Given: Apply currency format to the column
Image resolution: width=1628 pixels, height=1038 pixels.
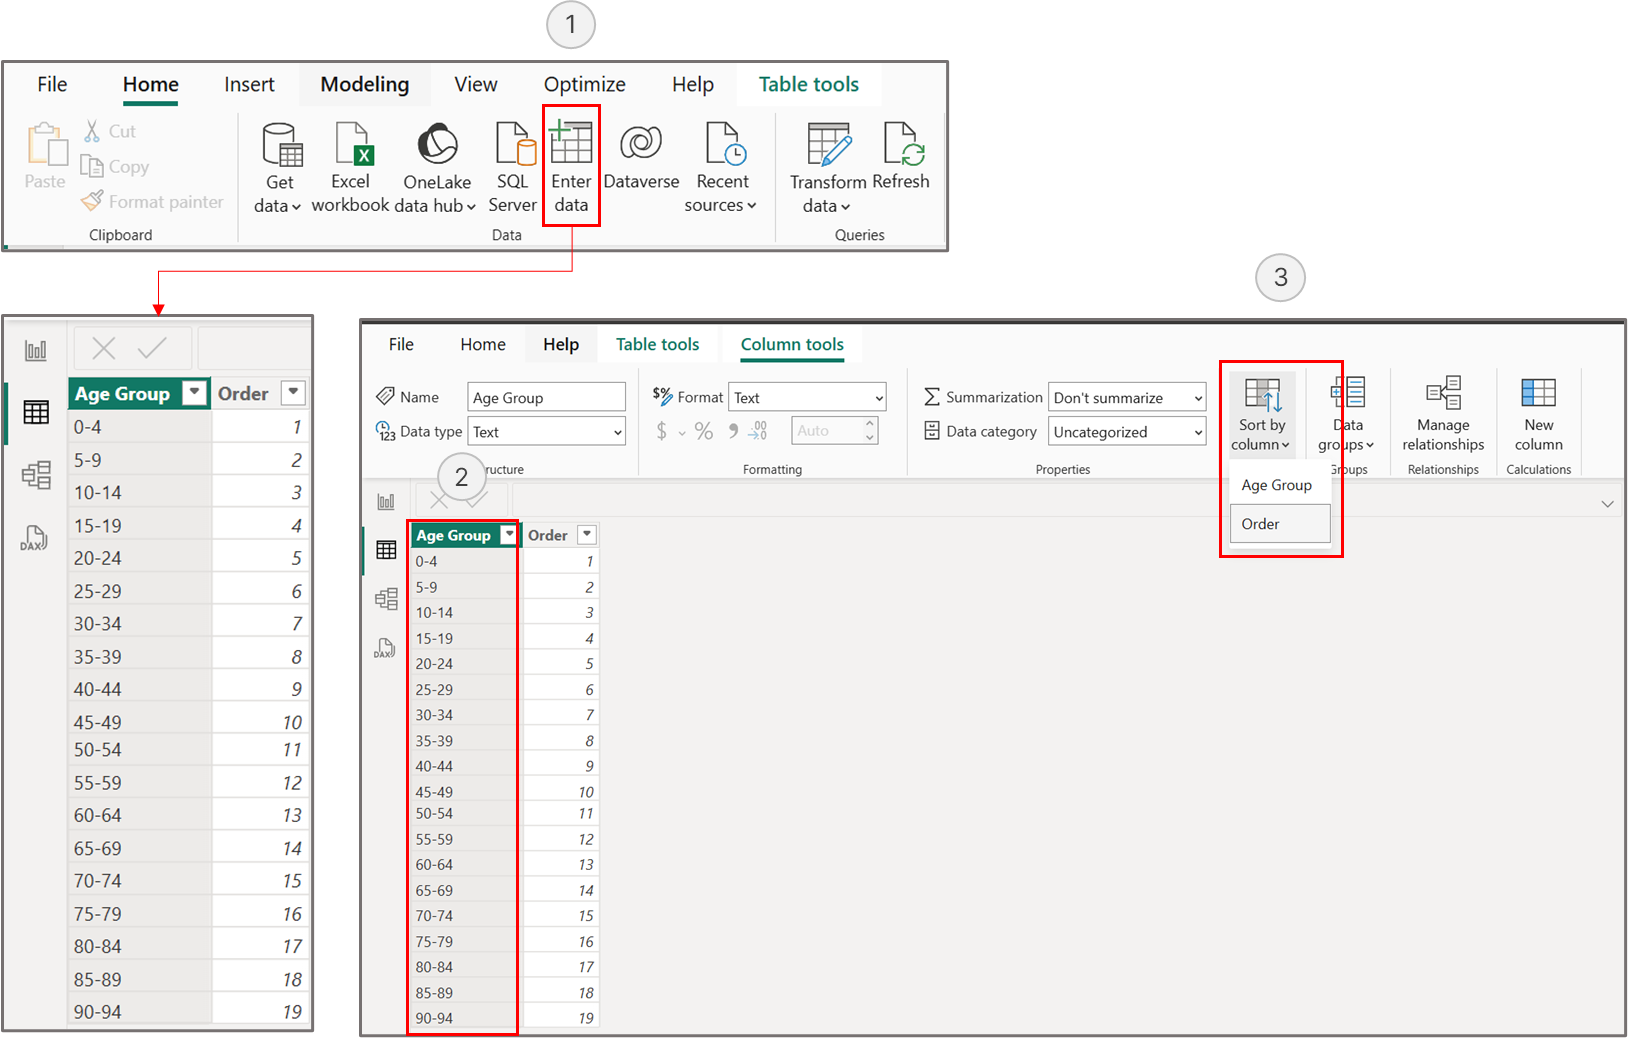Looking at the screenshot, I should [x=660, y=430].
